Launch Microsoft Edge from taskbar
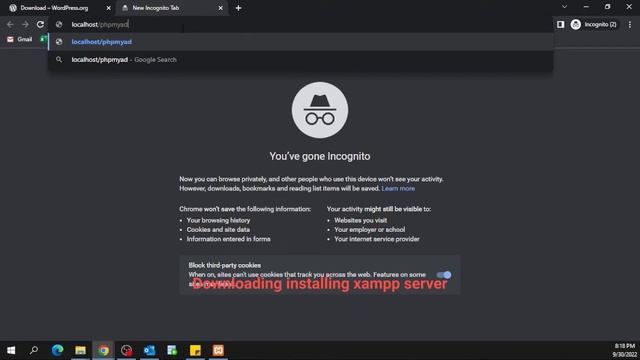 pos(58,350)
